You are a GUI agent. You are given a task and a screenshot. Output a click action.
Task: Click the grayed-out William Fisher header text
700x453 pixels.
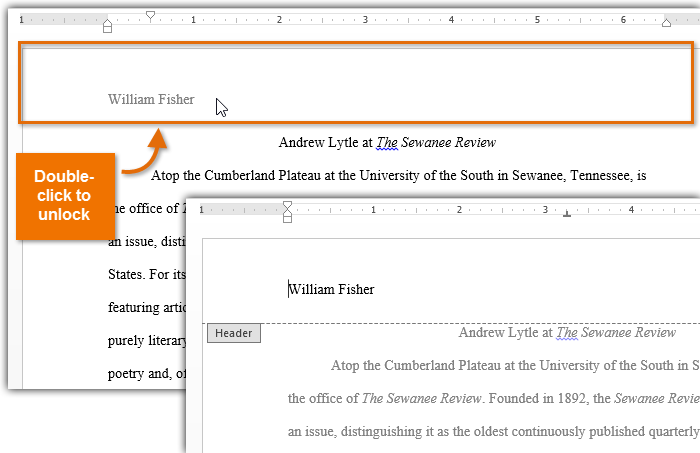click(x=151, y=99)
